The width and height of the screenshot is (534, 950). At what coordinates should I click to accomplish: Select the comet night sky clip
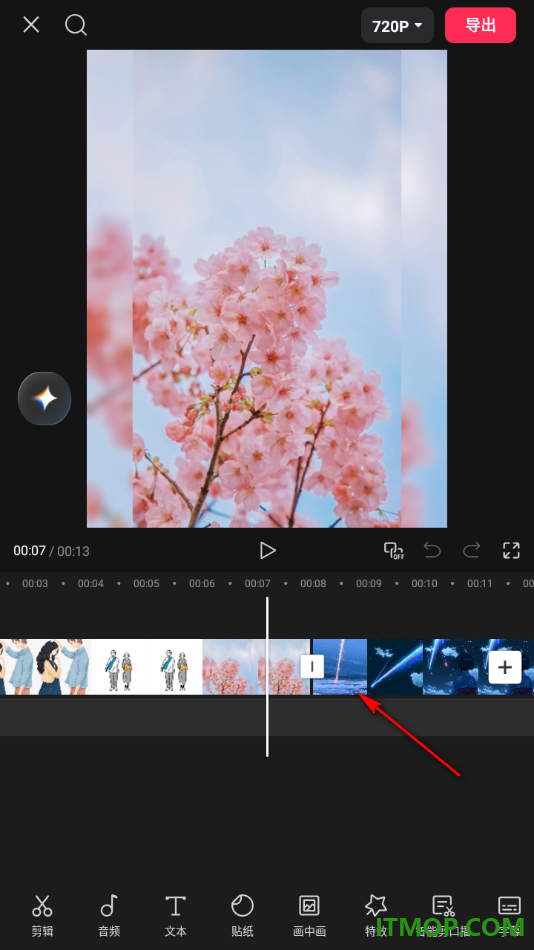[395, 667]
